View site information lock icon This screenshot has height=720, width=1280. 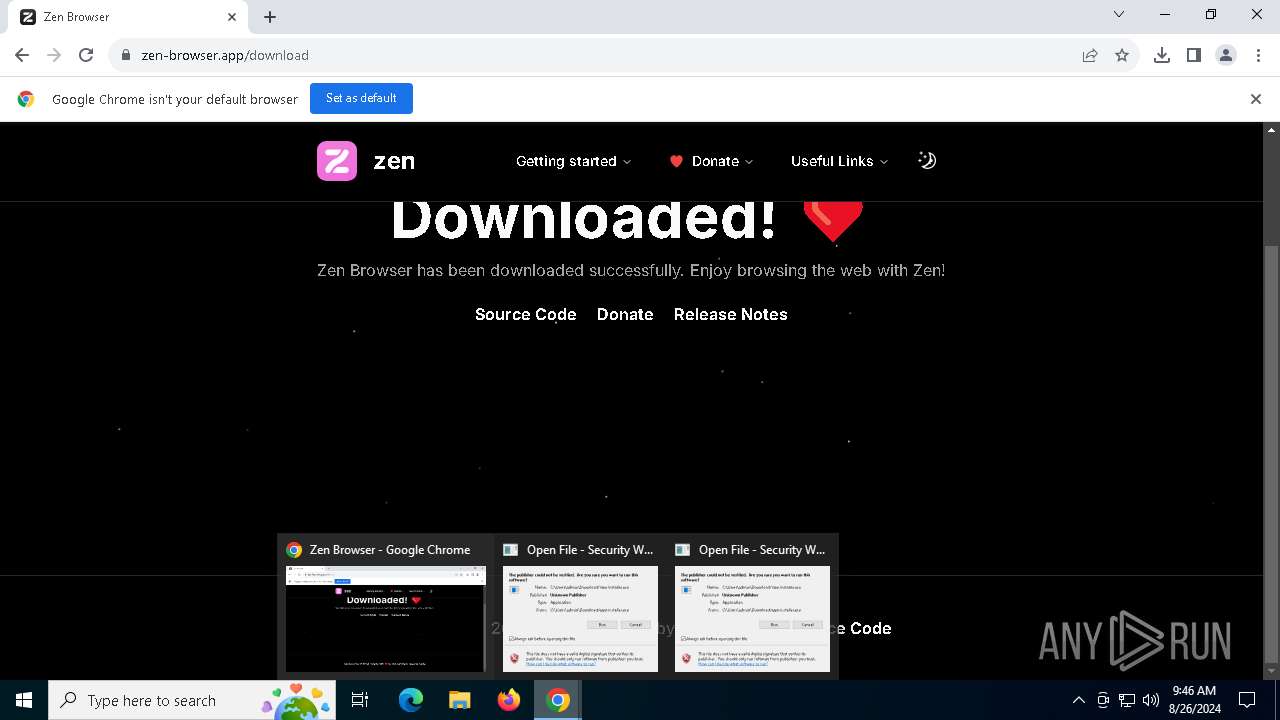click(x=126, y=55)
